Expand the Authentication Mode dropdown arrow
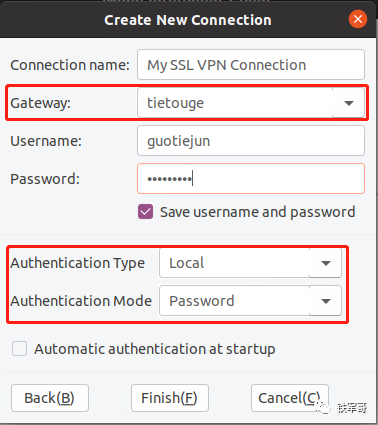 (326, 301)
